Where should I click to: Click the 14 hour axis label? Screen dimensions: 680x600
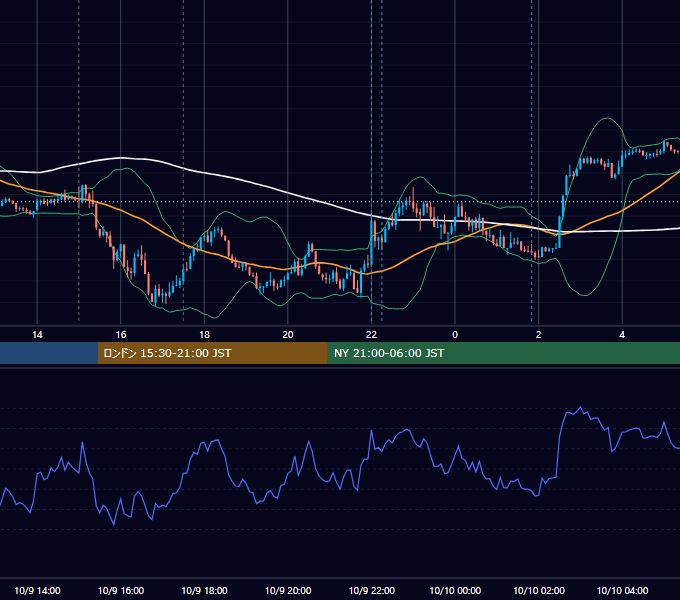tap(37, 335)
